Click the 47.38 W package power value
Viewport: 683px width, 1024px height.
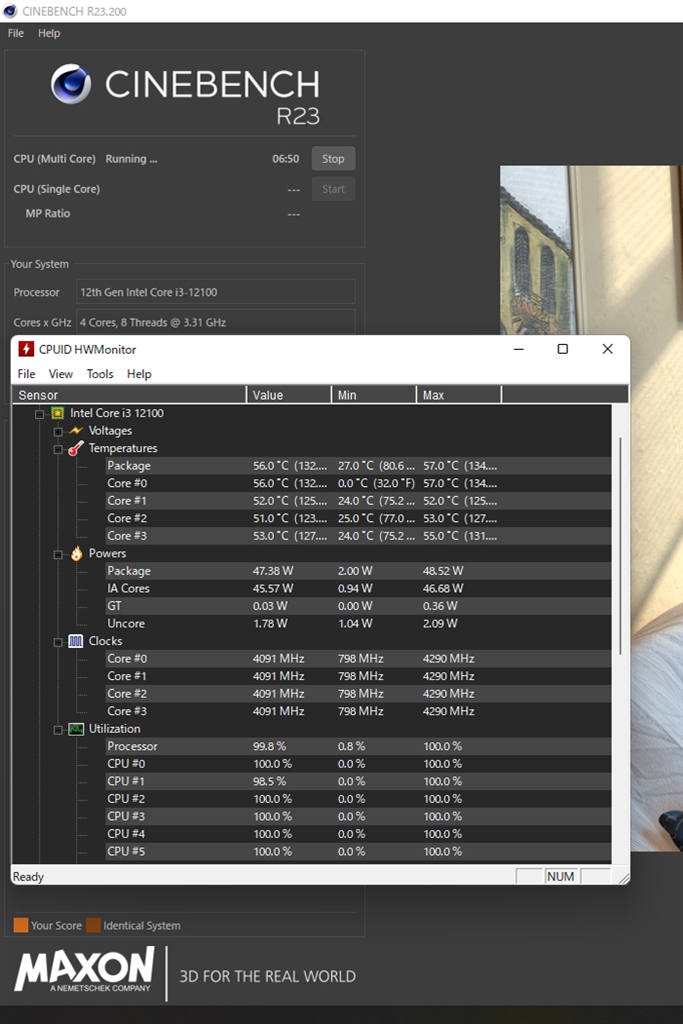273,571
